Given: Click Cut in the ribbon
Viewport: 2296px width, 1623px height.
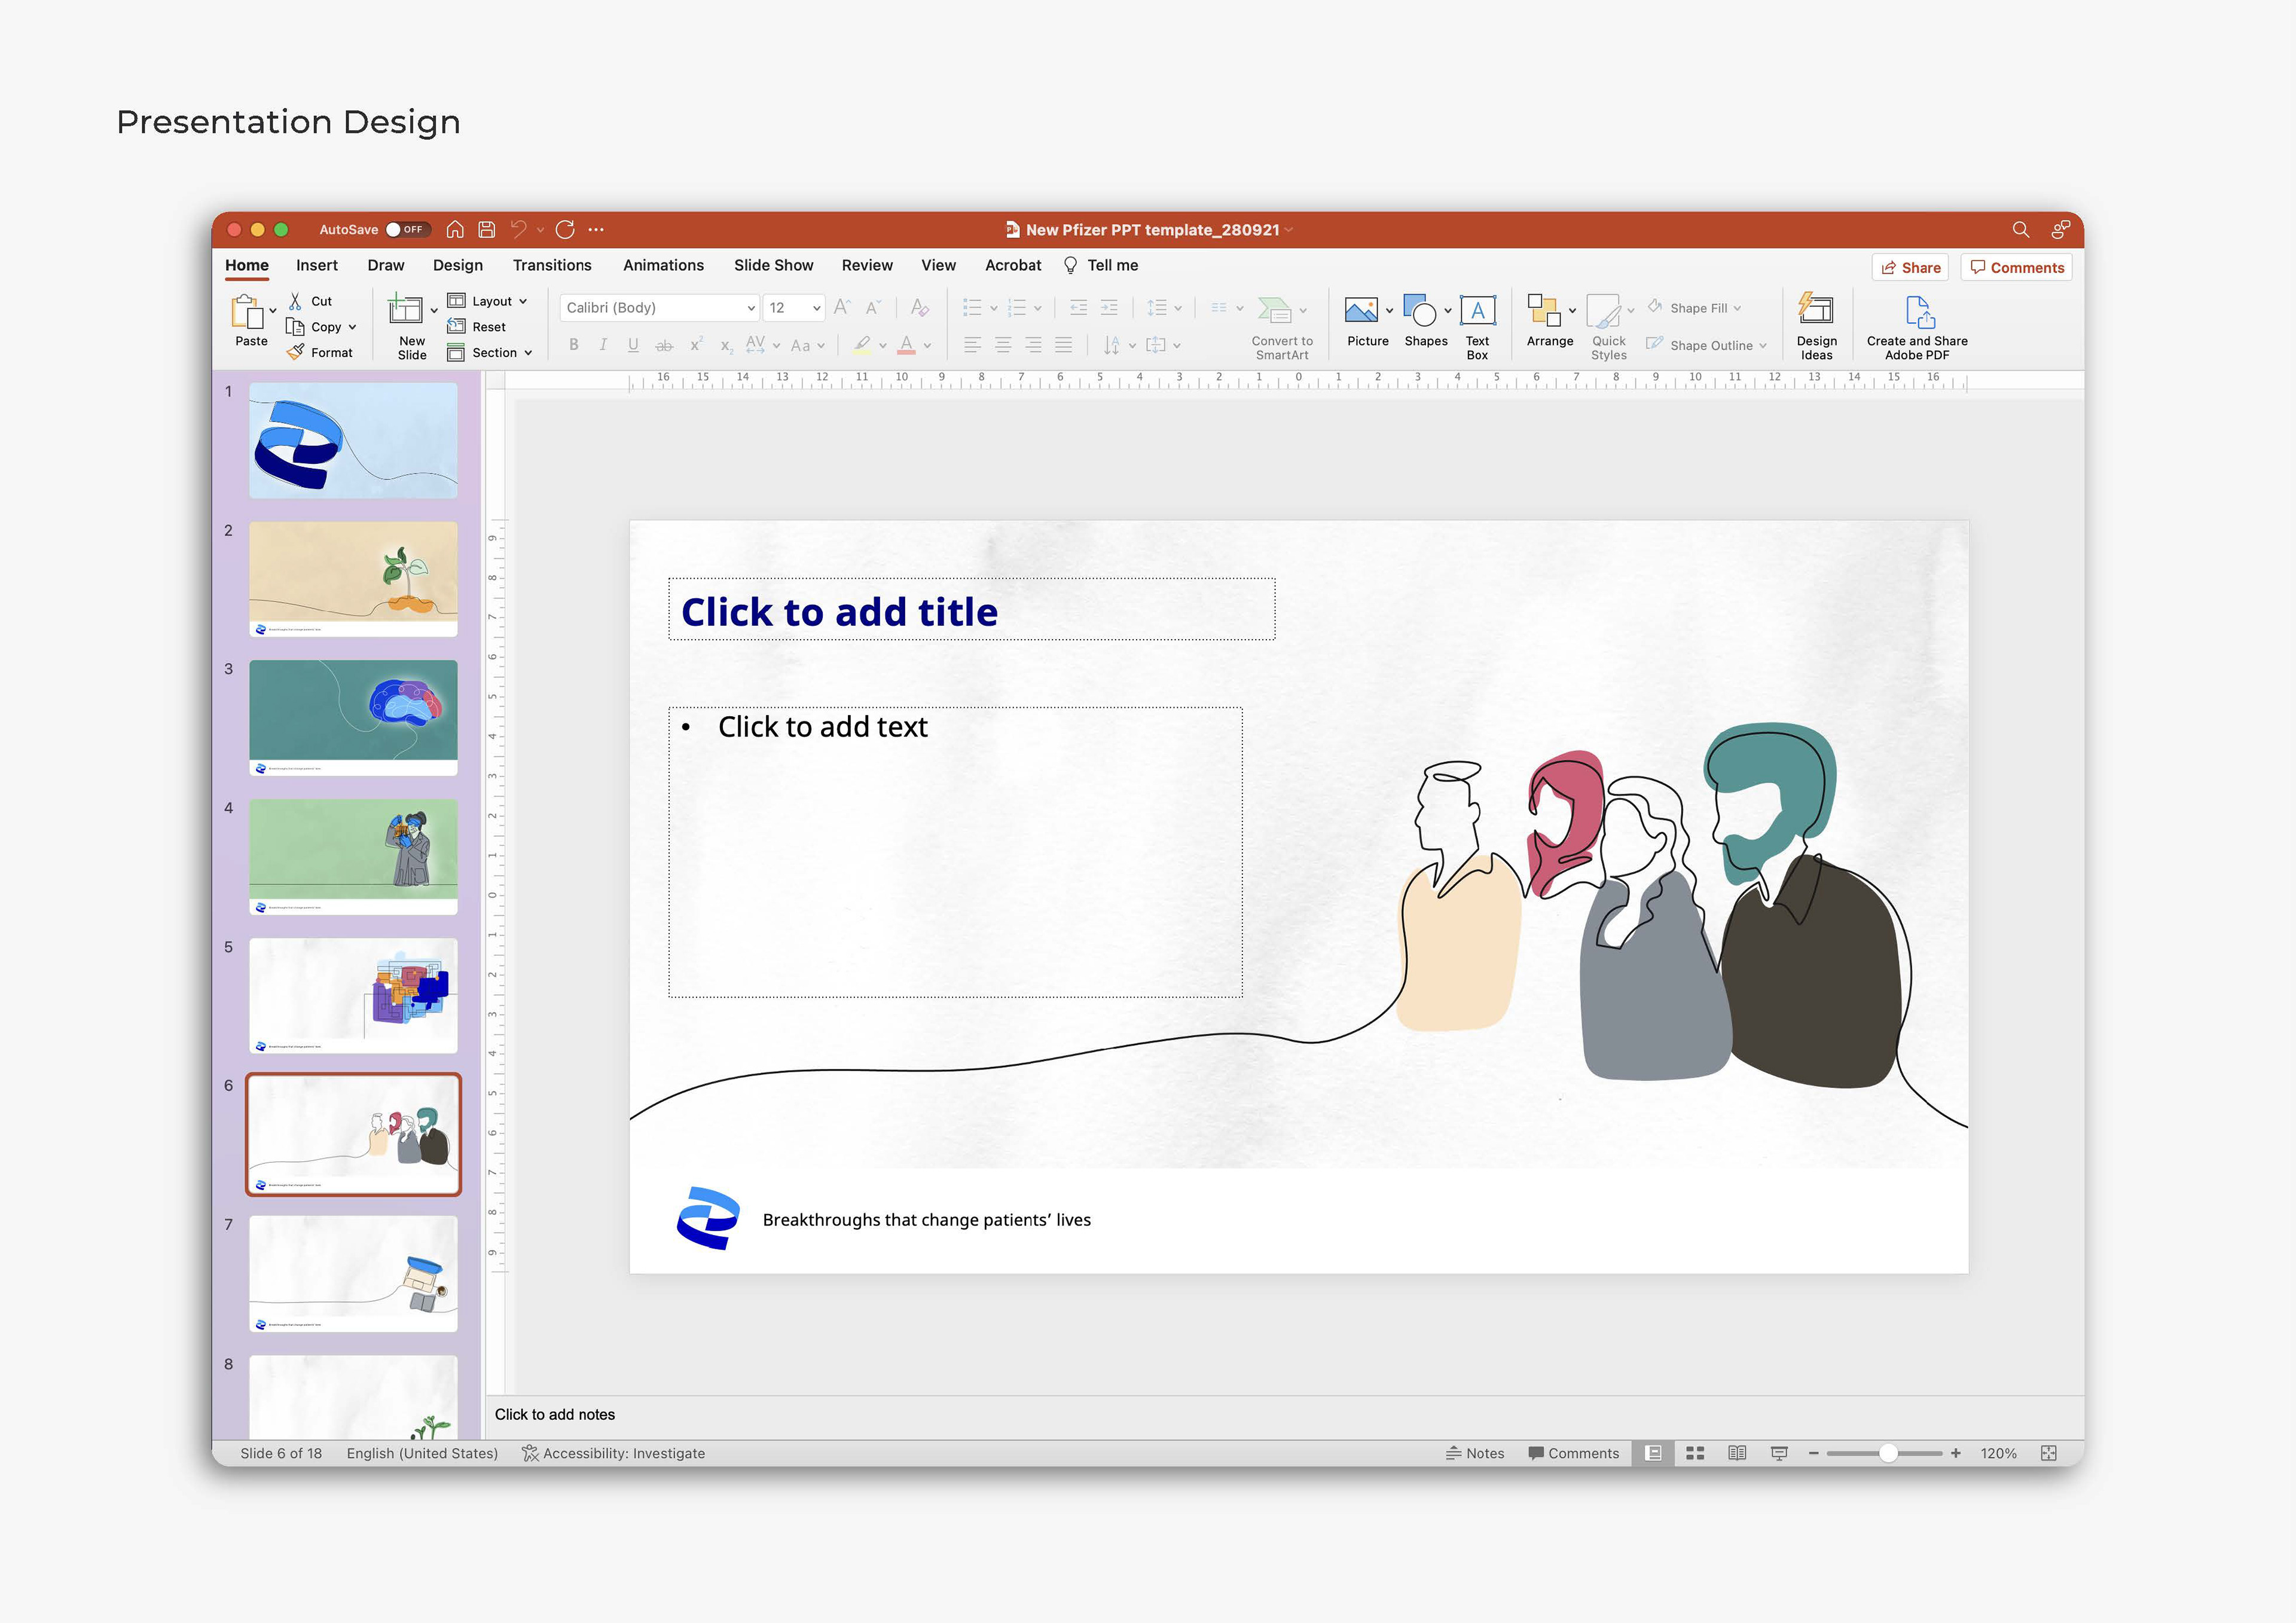Looking at the screenshot, I should tap(310, 301).
